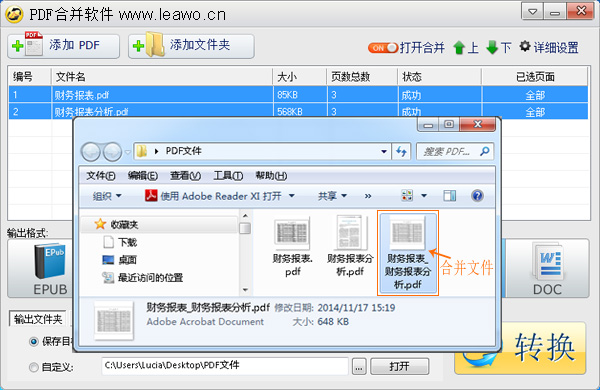This screenshot has width=600, height=390.
Task: Click the output path input field
Action: 225,366
